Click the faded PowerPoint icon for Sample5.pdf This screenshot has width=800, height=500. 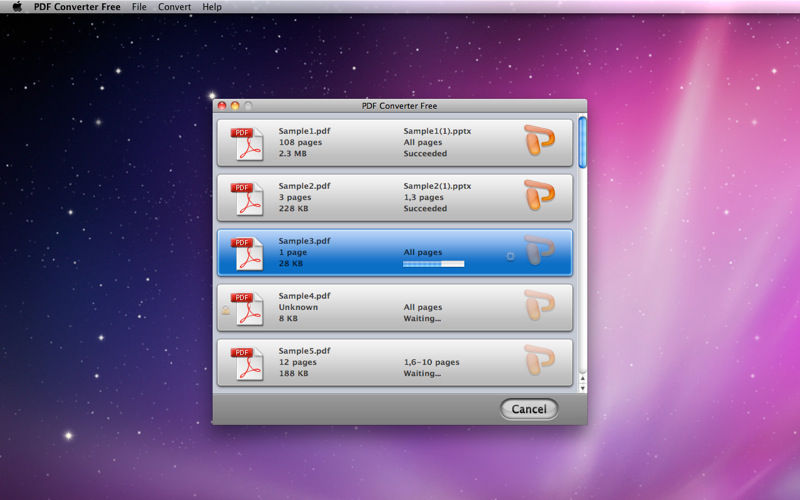point(539,362)
